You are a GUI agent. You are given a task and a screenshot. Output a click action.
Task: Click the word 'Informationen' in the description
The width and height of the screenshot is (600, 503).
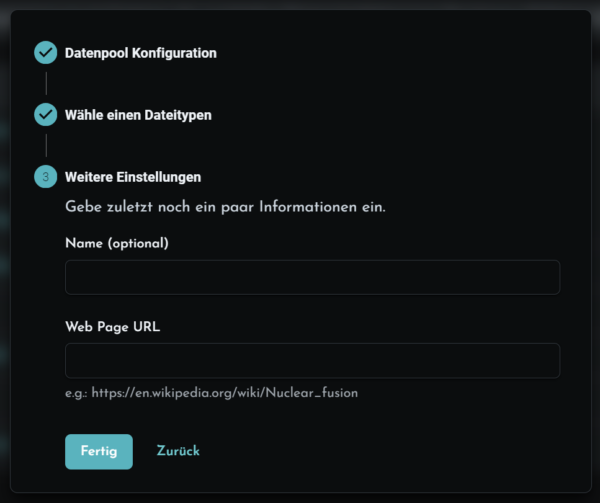point(308,207)
